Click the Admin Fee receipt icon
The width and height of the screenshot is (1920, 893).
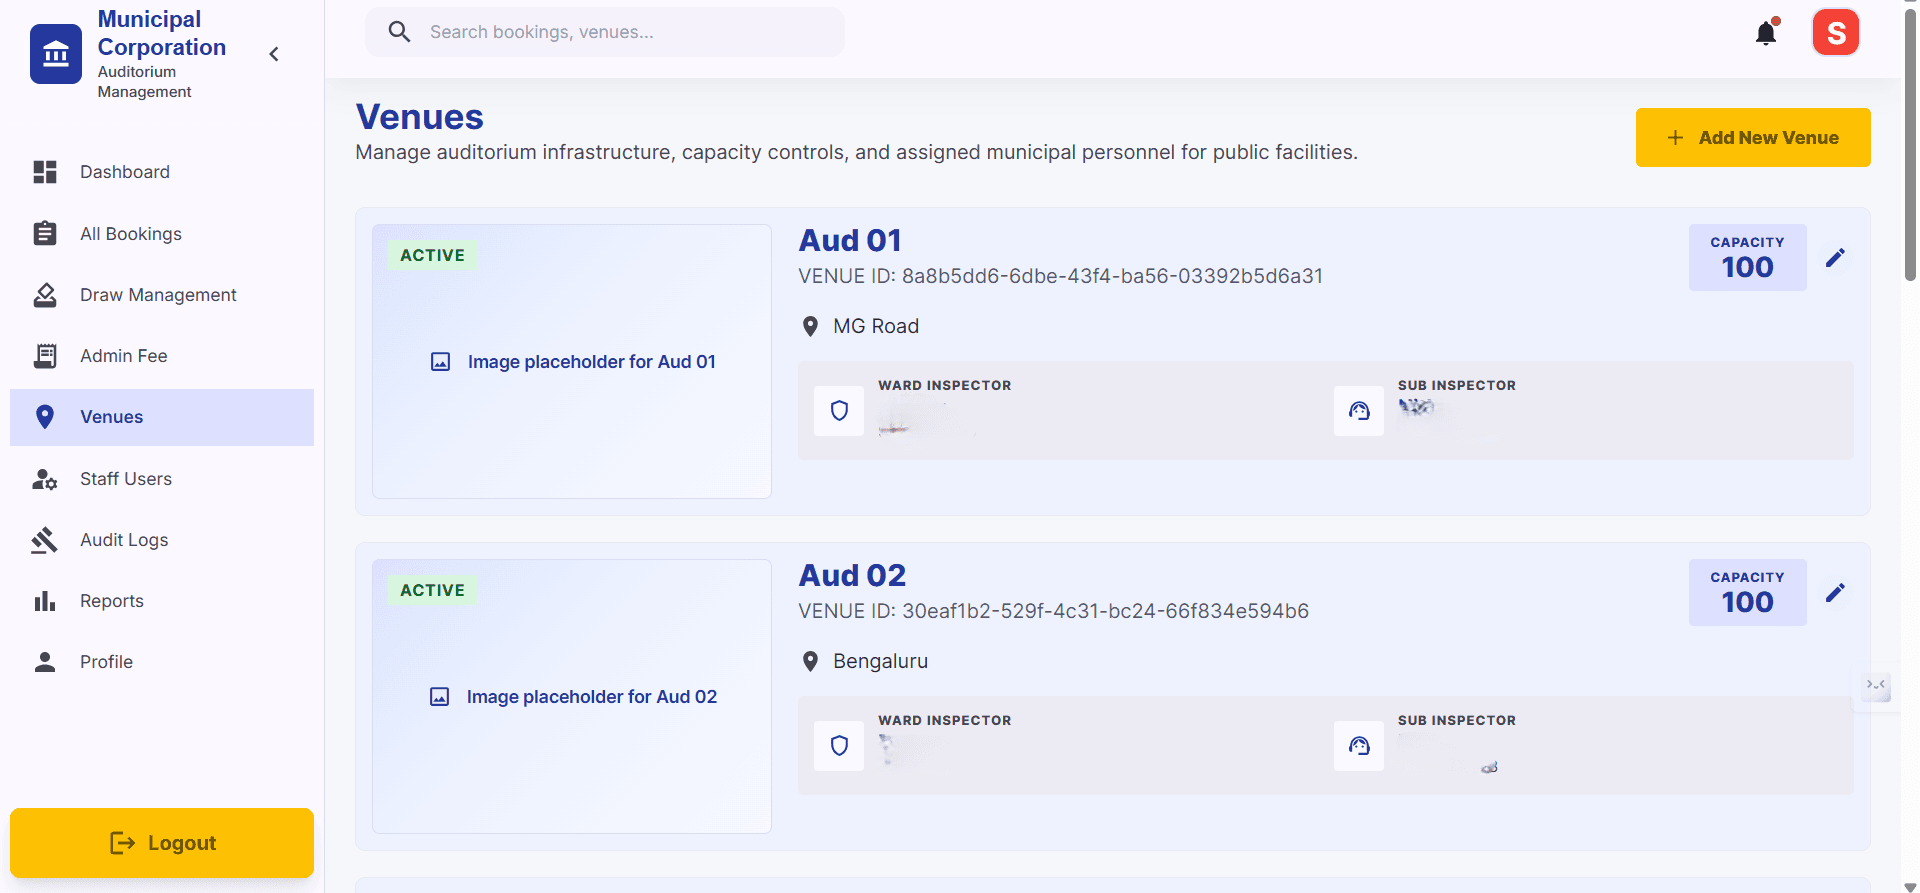[x=45, y=355]
